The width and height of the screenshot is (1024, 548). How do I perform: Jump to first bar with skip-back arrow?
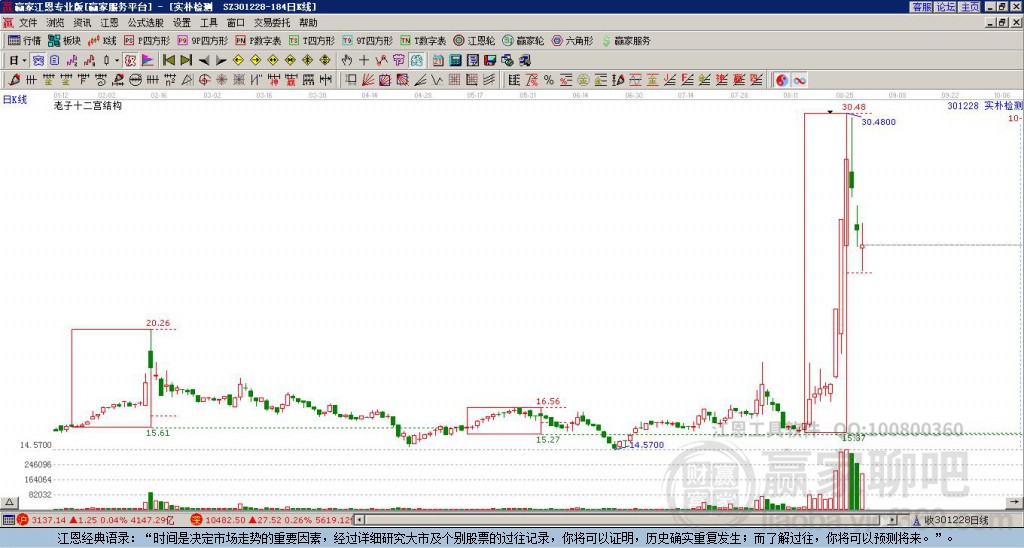tap(168, 60)
